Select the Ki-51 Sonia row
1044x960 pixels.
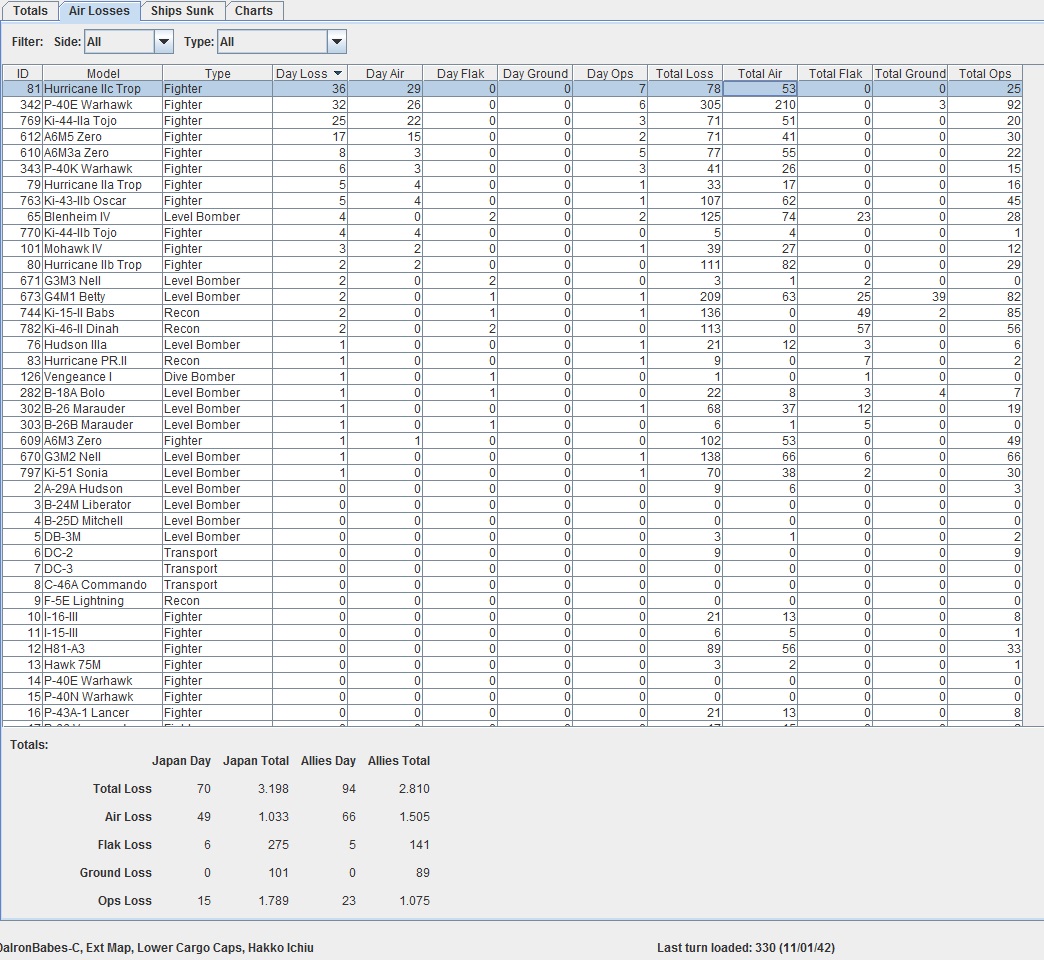pos(513,472)
